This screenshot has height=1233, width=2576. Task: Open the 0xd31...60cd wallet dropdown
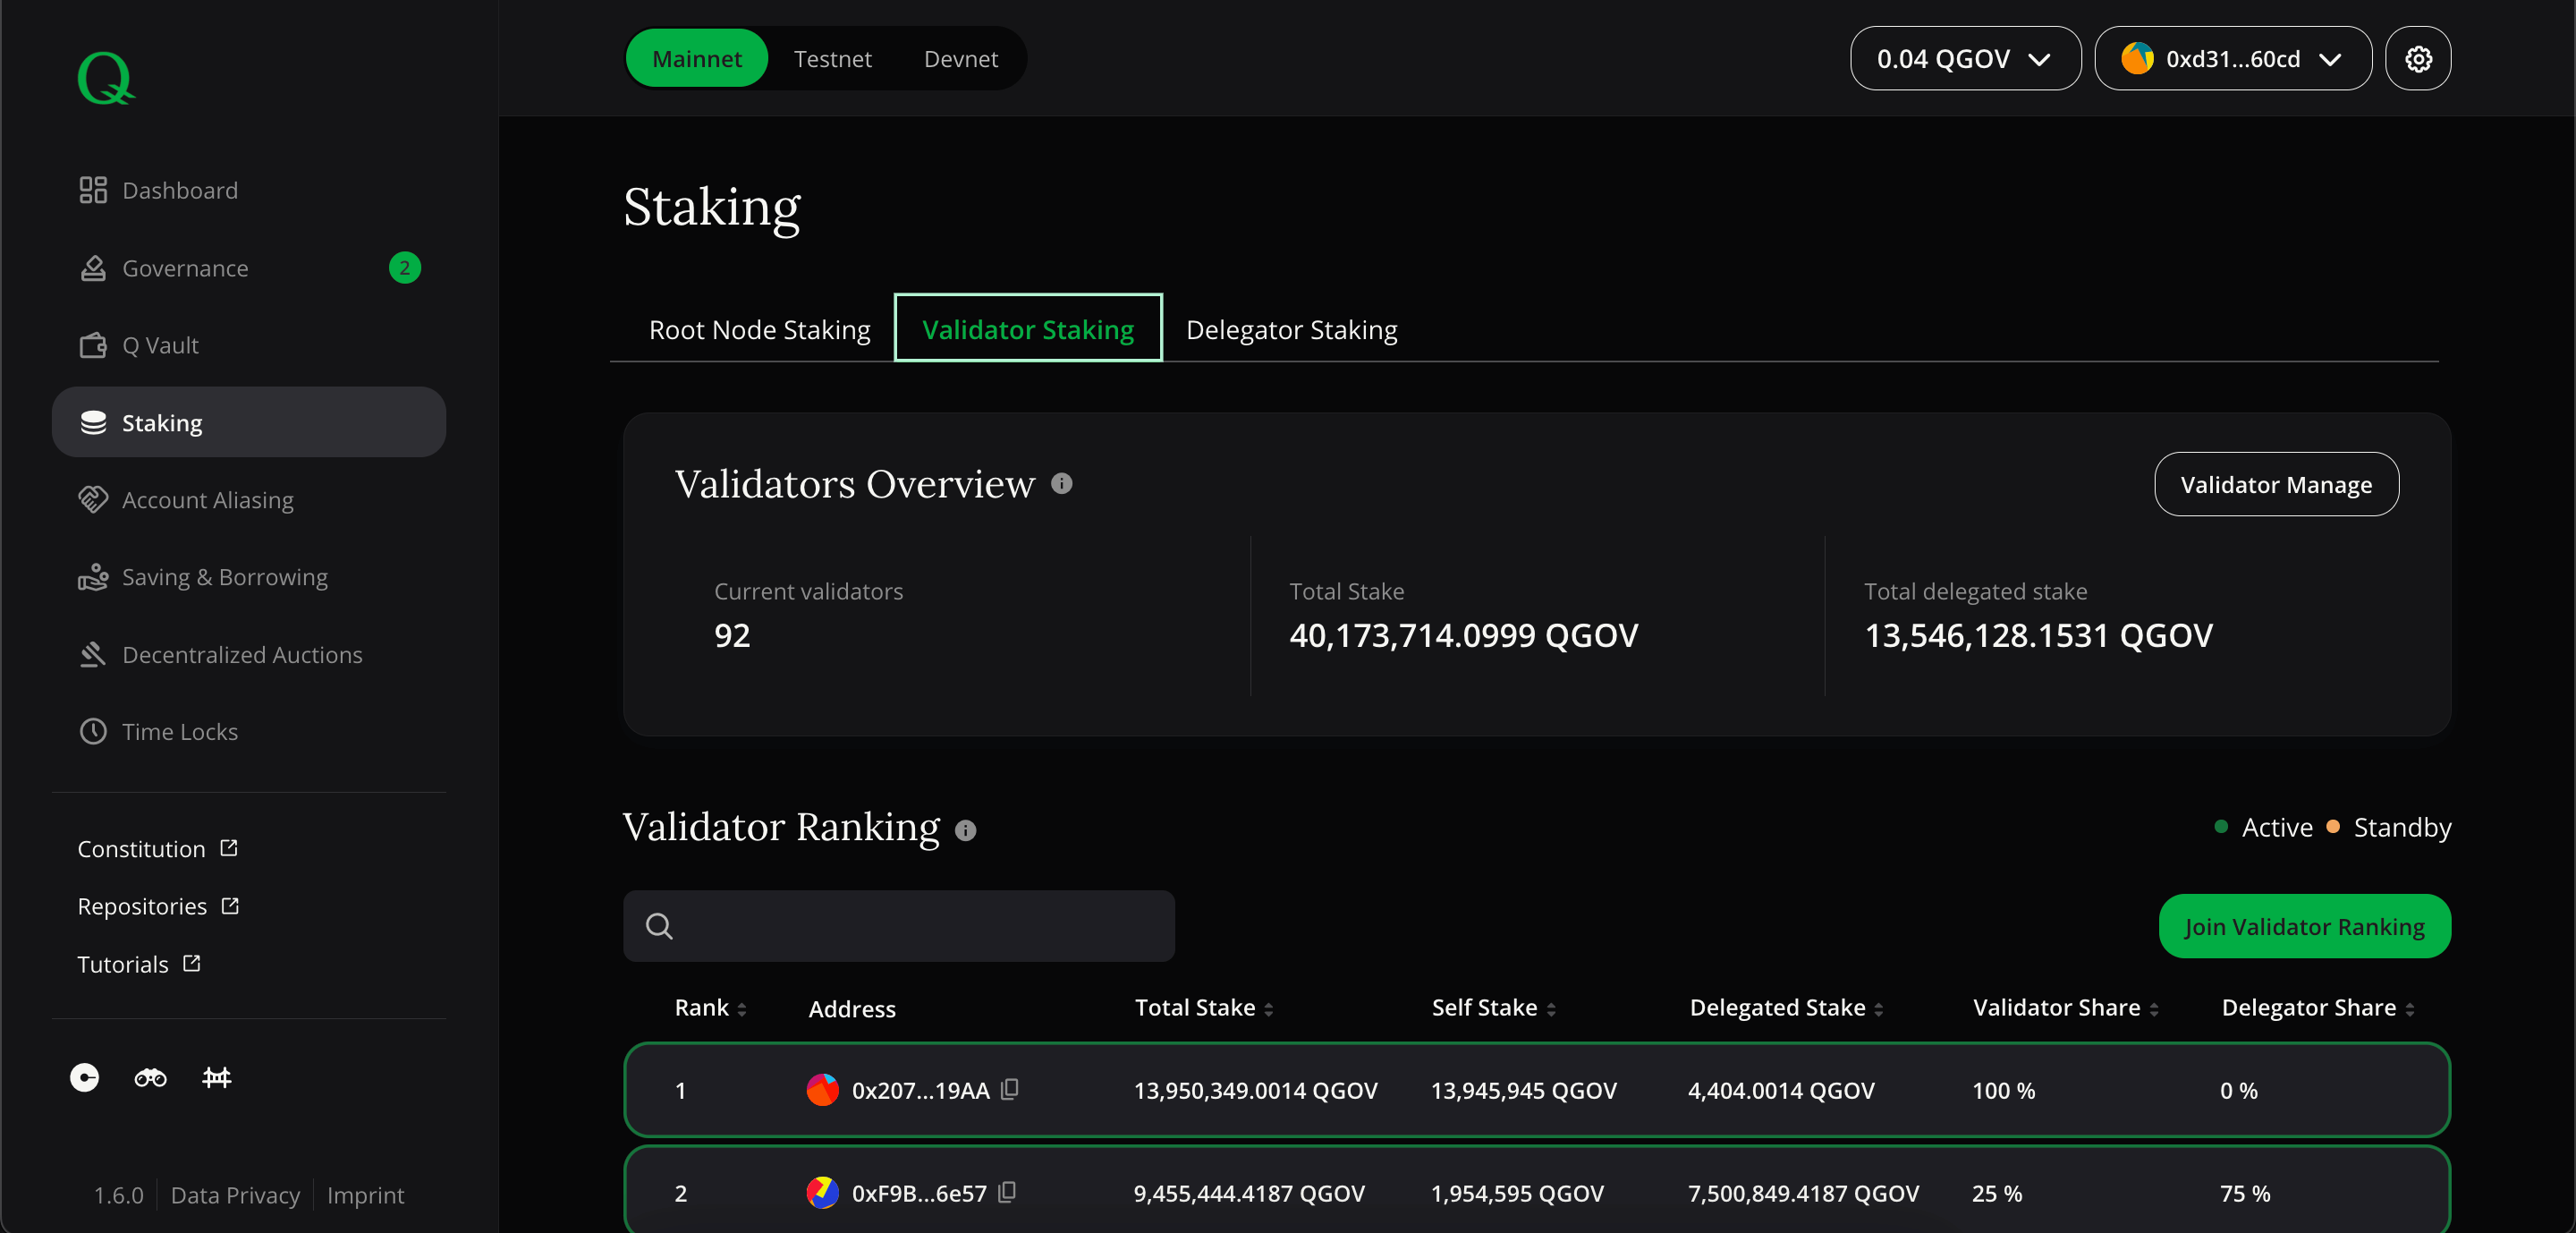(x=2232, y=59)
